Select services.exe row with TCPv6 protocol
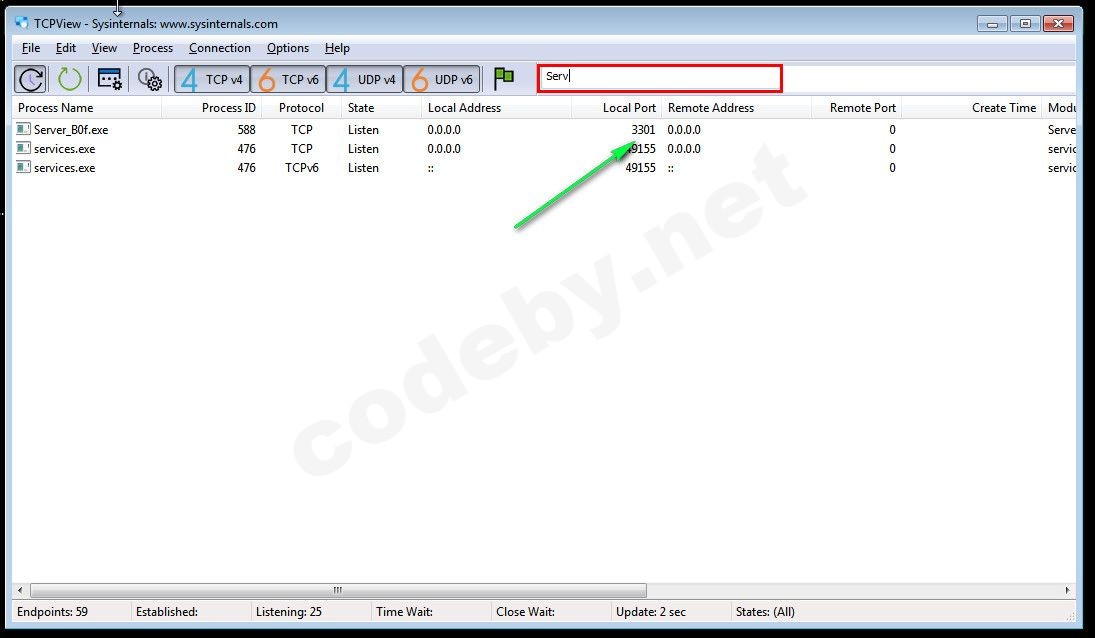 544,168
